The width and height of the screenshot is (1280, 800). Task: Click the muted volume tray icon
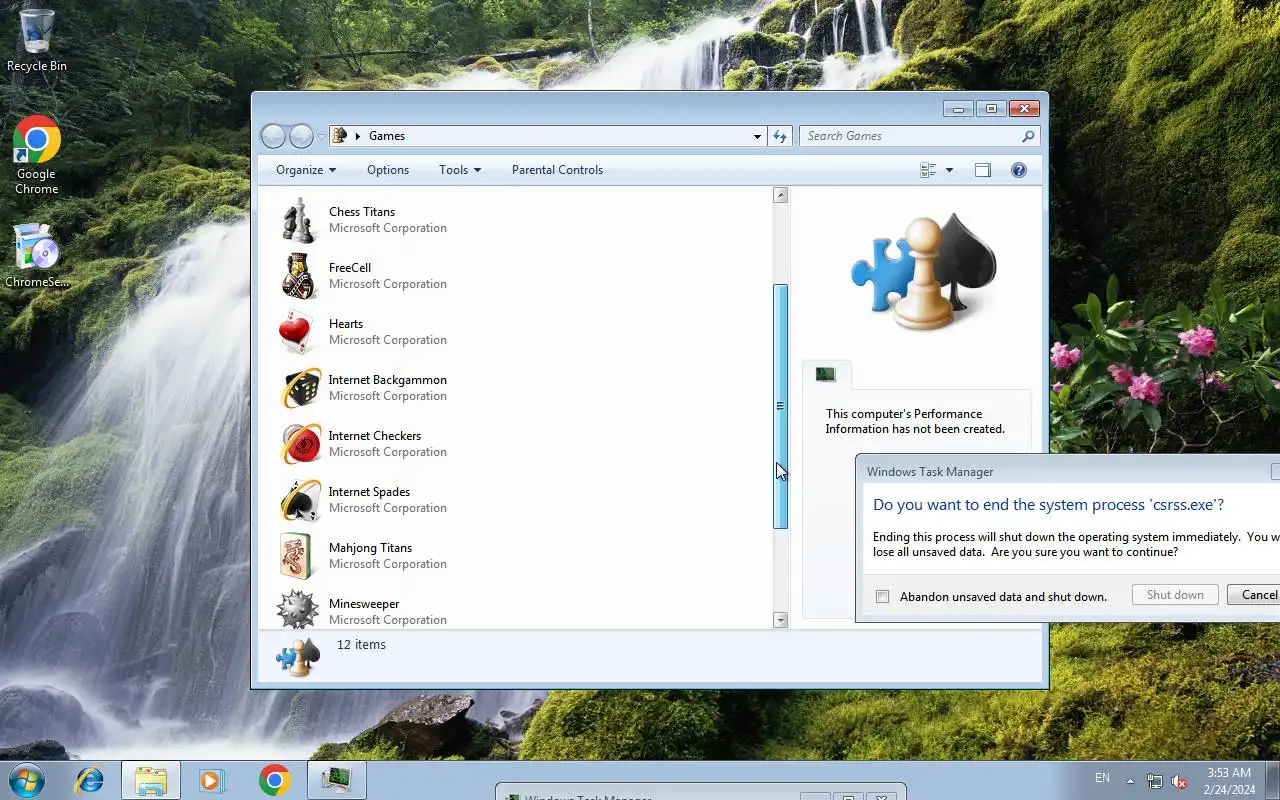1180,781
